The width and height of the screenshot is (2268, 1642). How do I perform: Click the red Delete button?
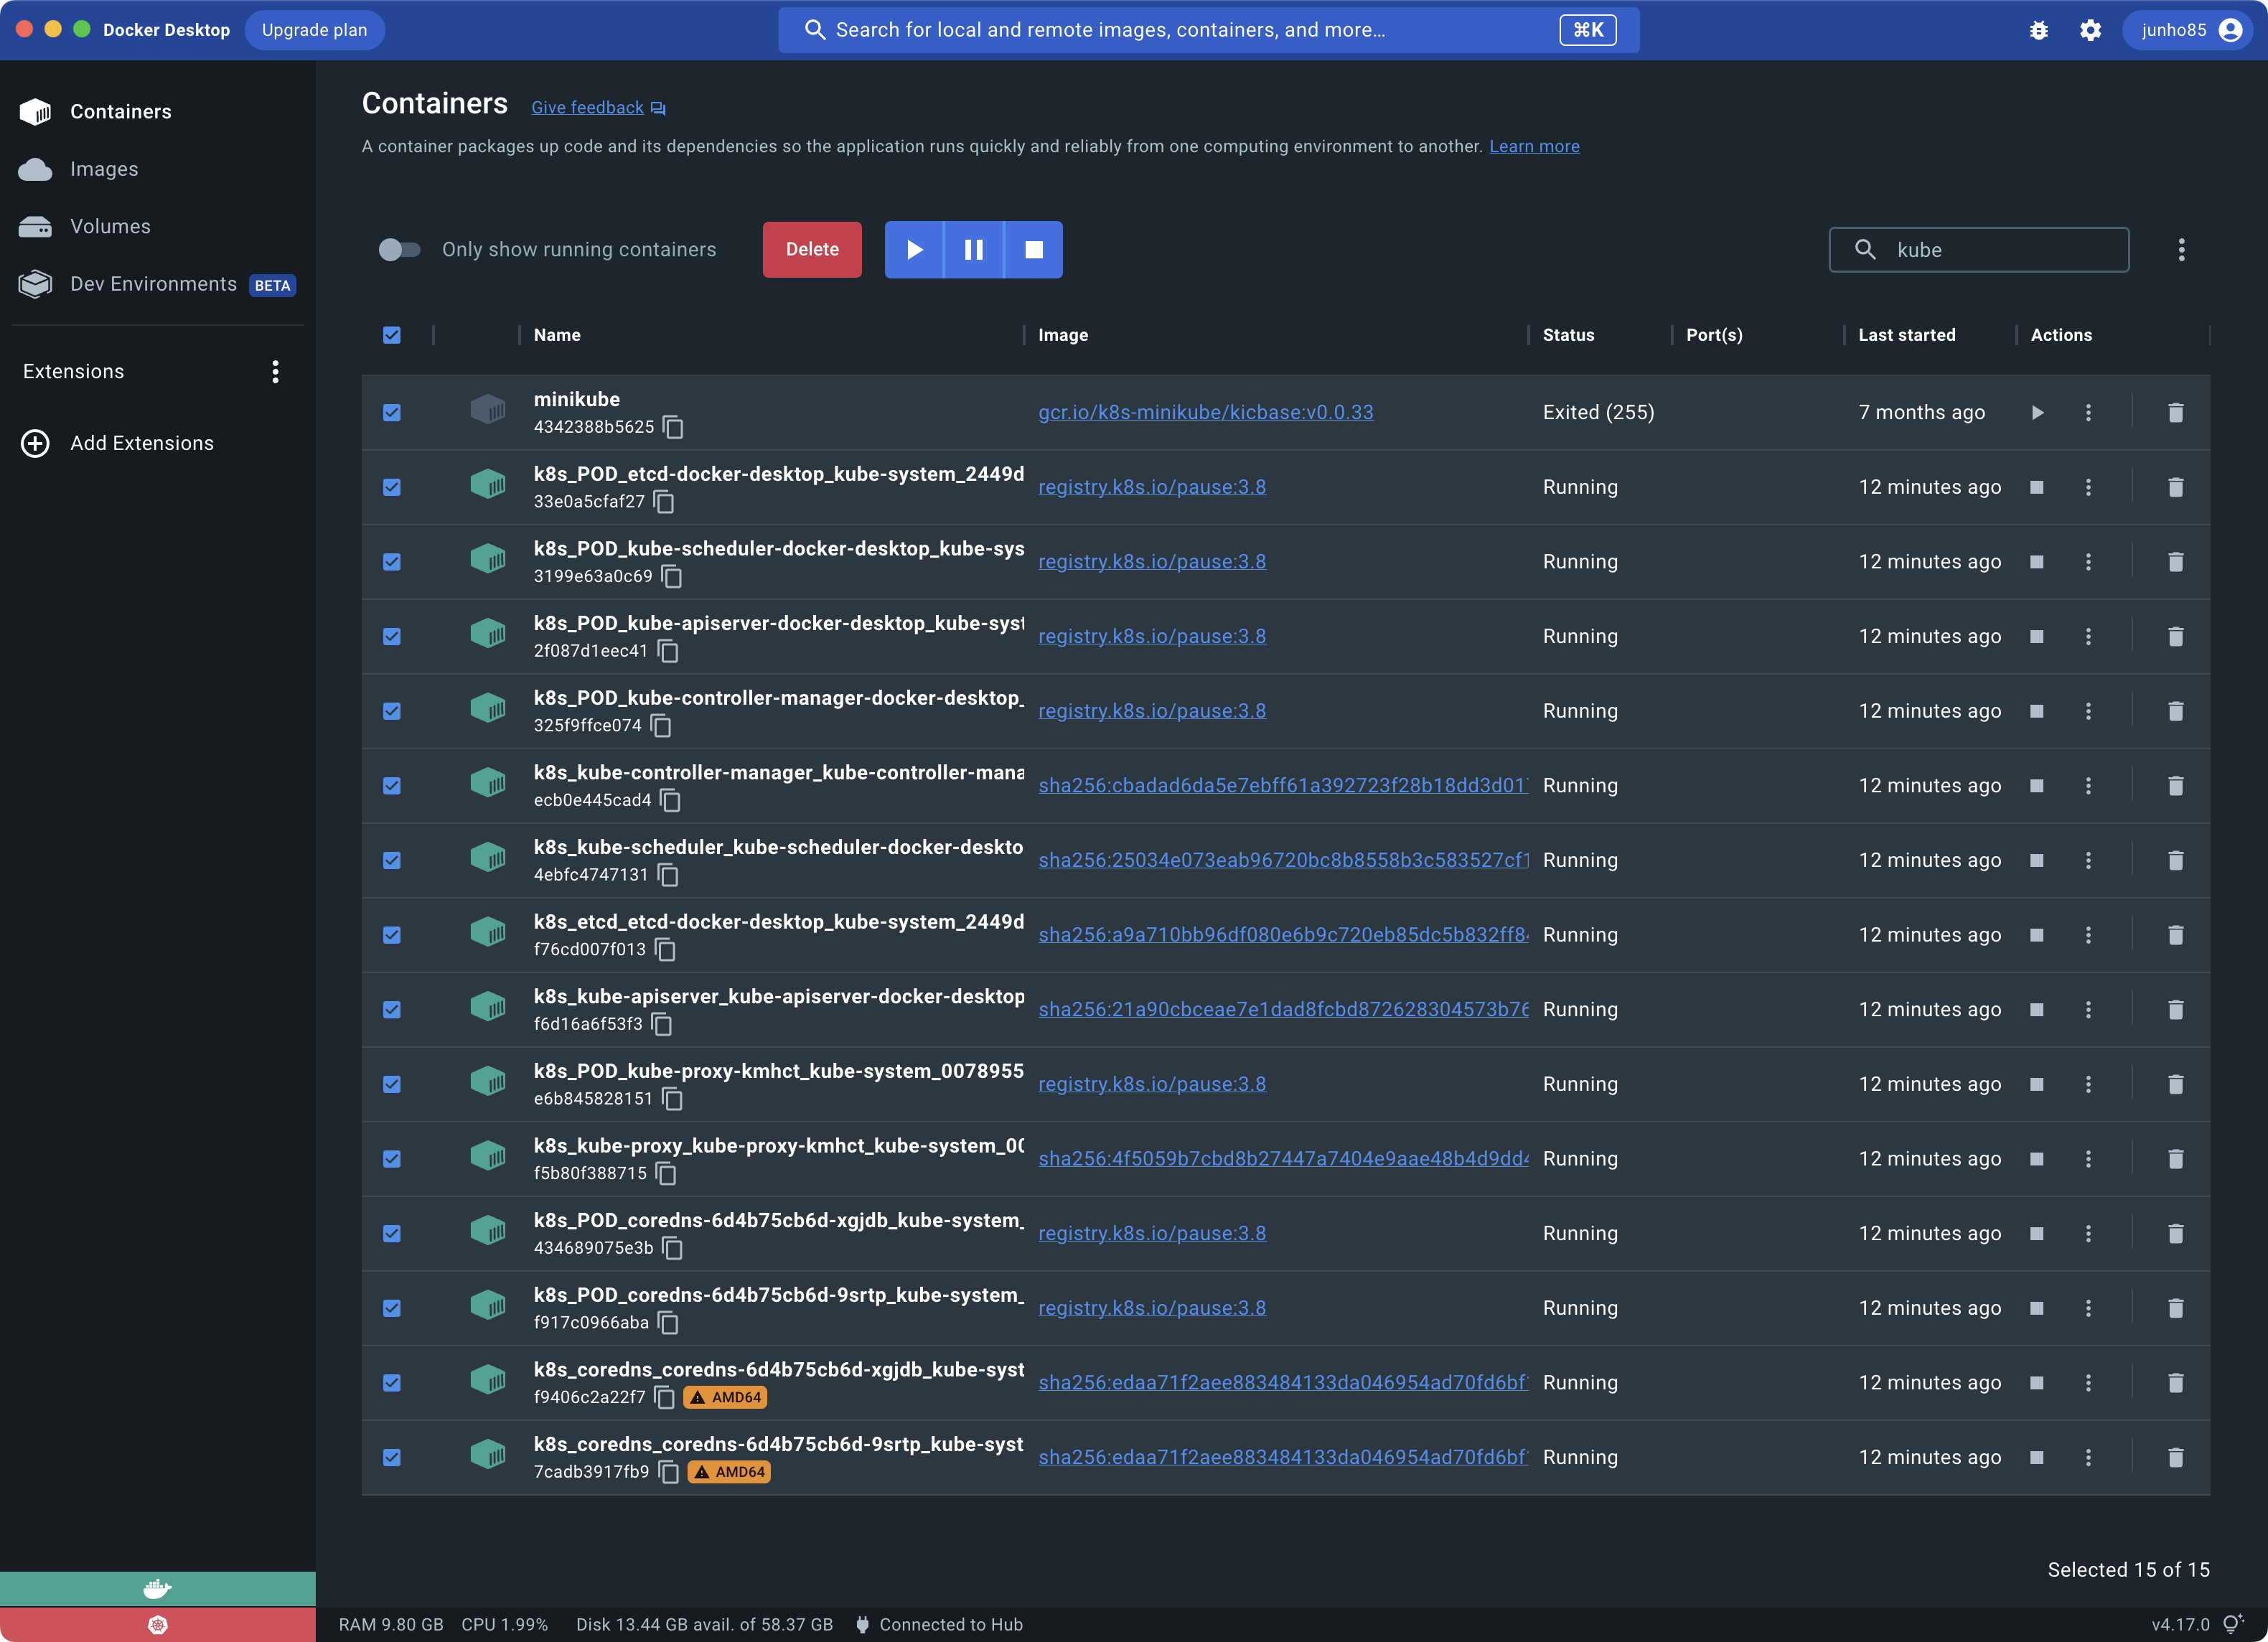coord(811,250)
